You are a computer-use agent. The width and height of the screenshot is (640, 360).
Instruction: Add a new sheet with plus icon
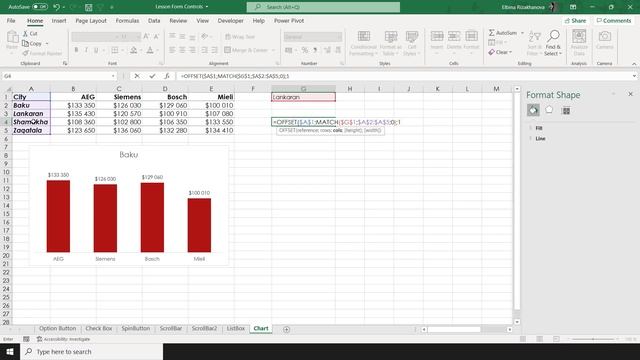287,329
